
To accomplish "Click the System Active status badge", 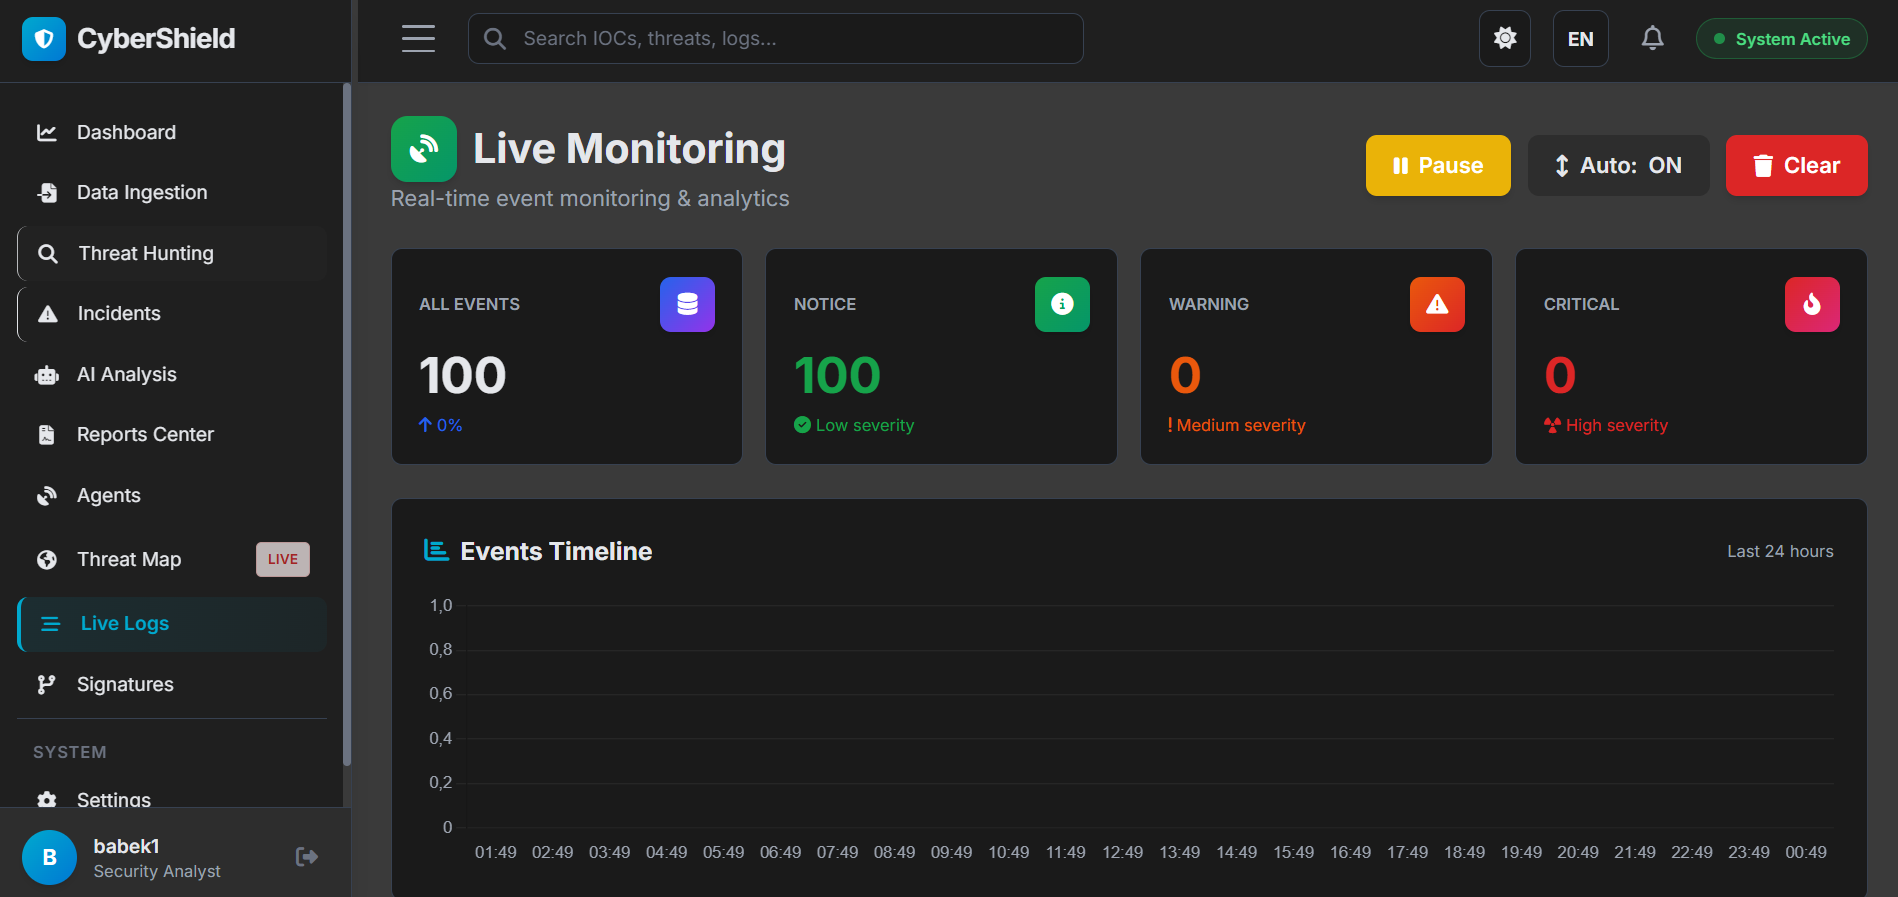I will (x=1781, y=39).
